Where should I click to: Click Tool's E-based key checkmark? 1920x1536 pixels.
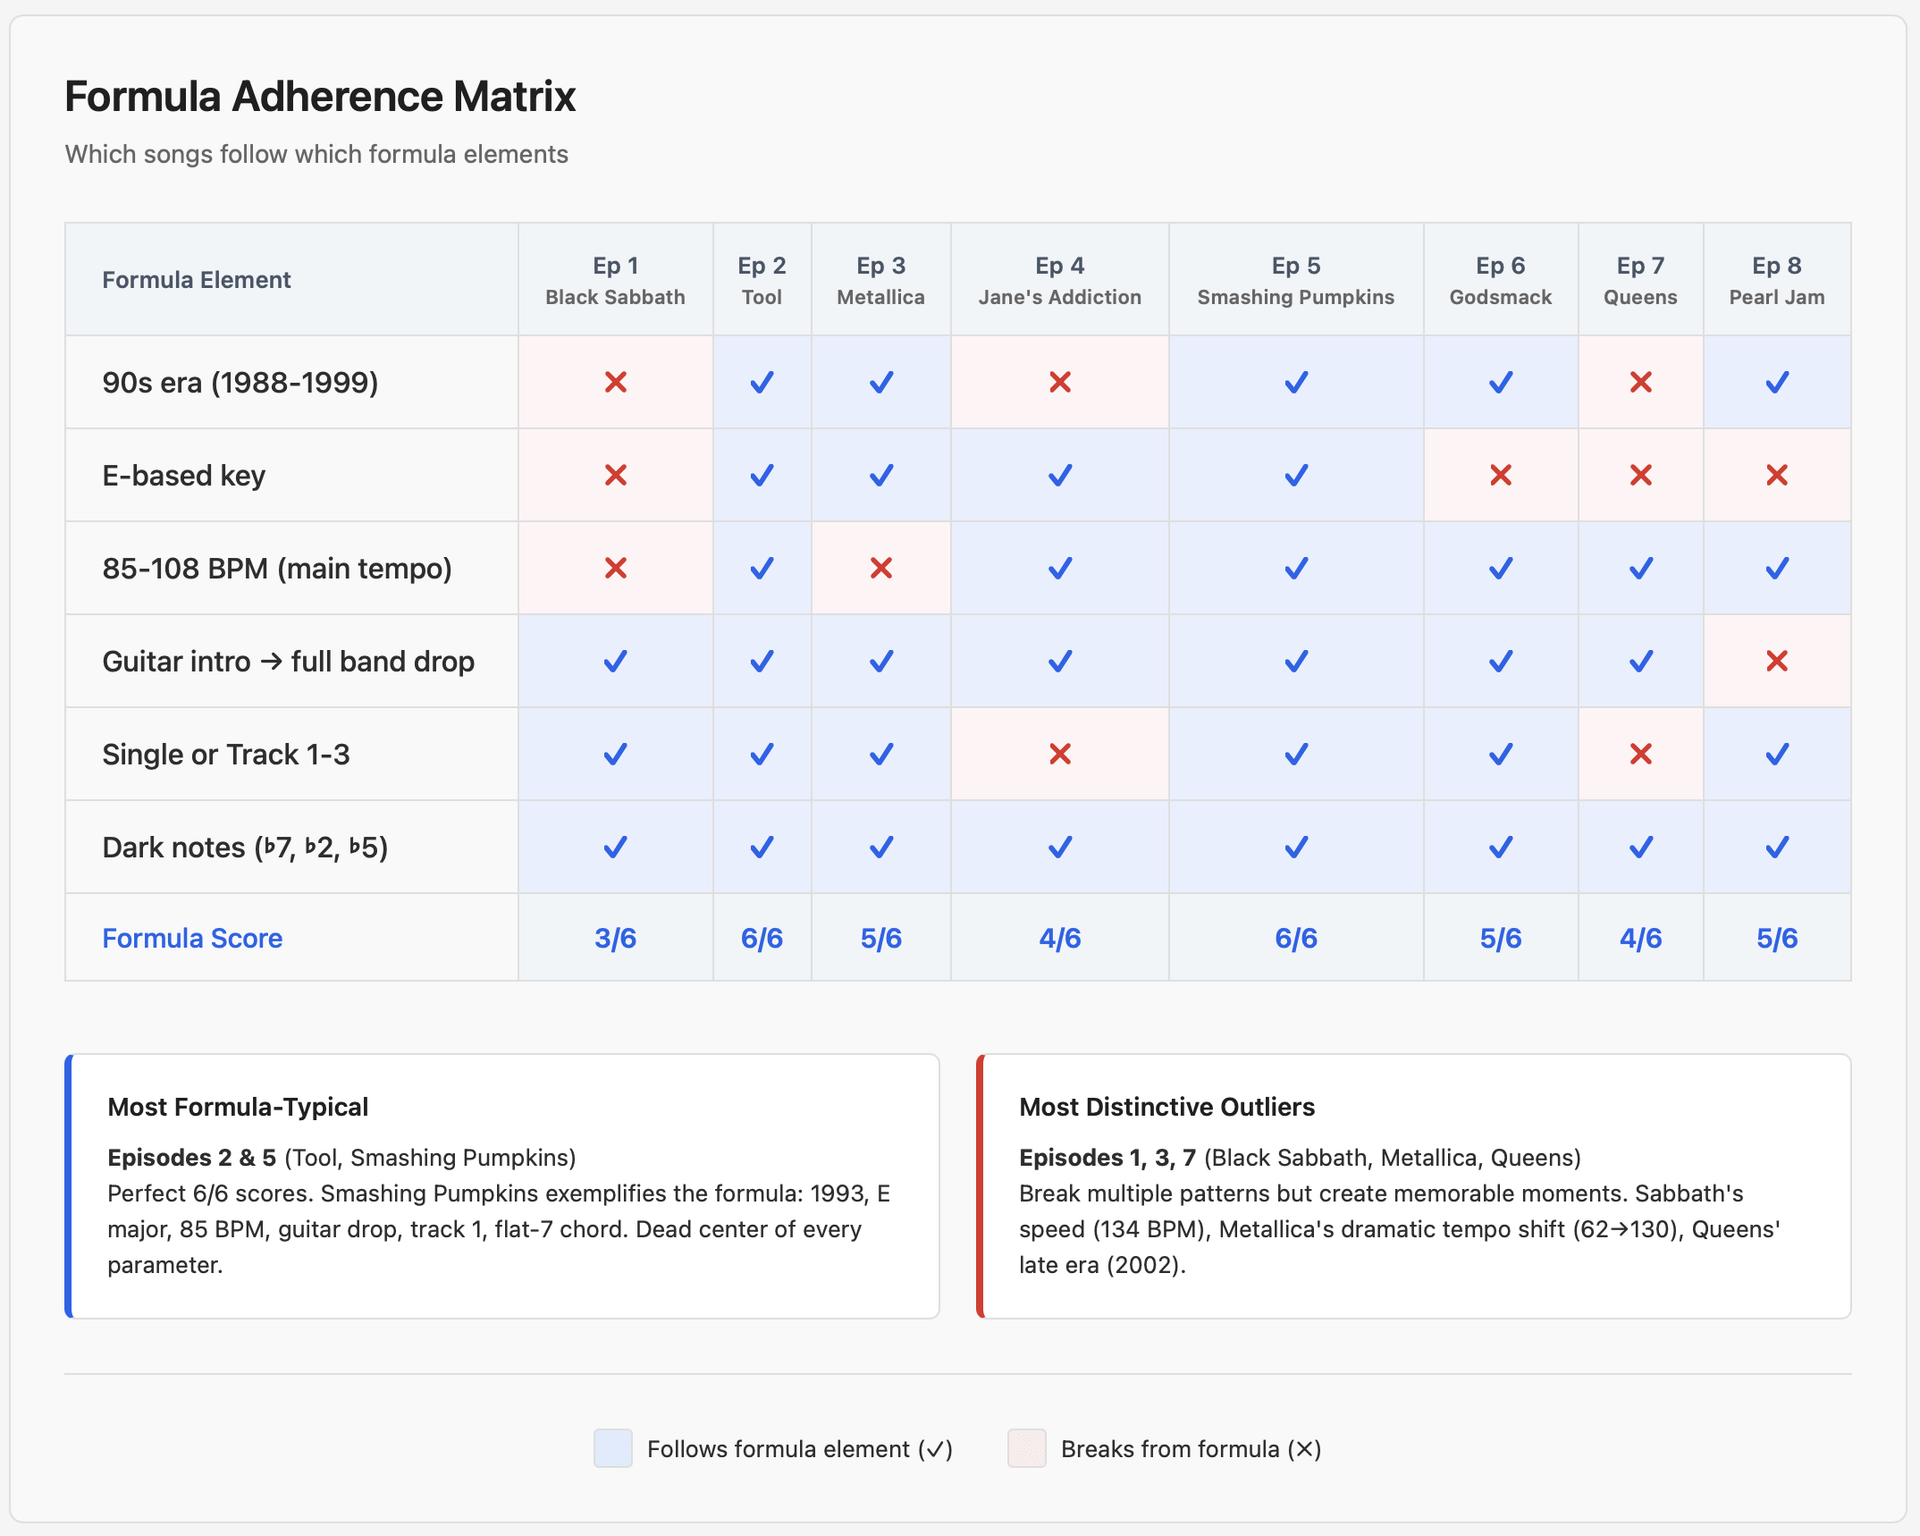point(761,475)
